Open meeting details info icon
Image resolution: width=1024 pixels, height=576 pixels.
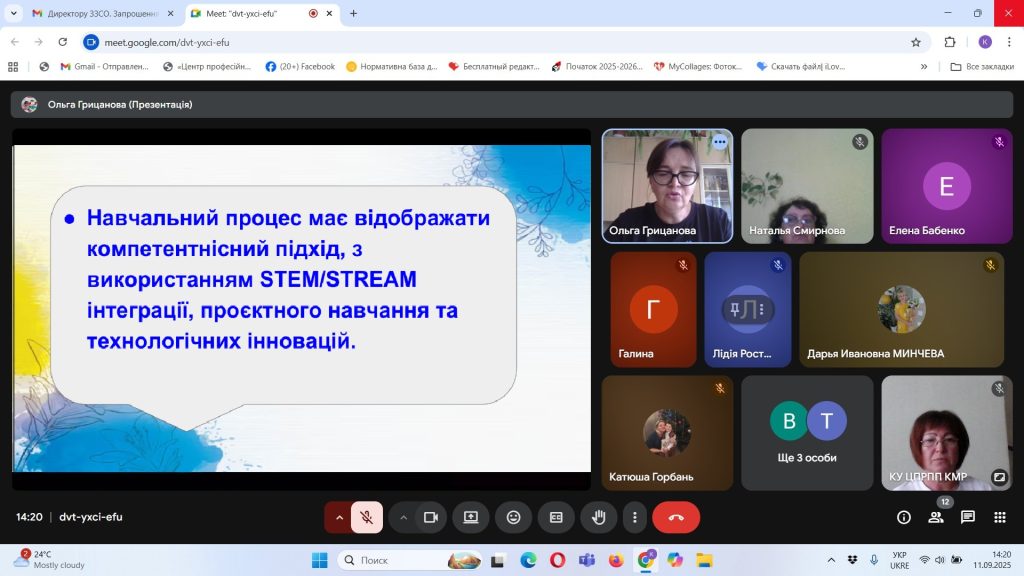pyautogui.click(x=904, y=517)
